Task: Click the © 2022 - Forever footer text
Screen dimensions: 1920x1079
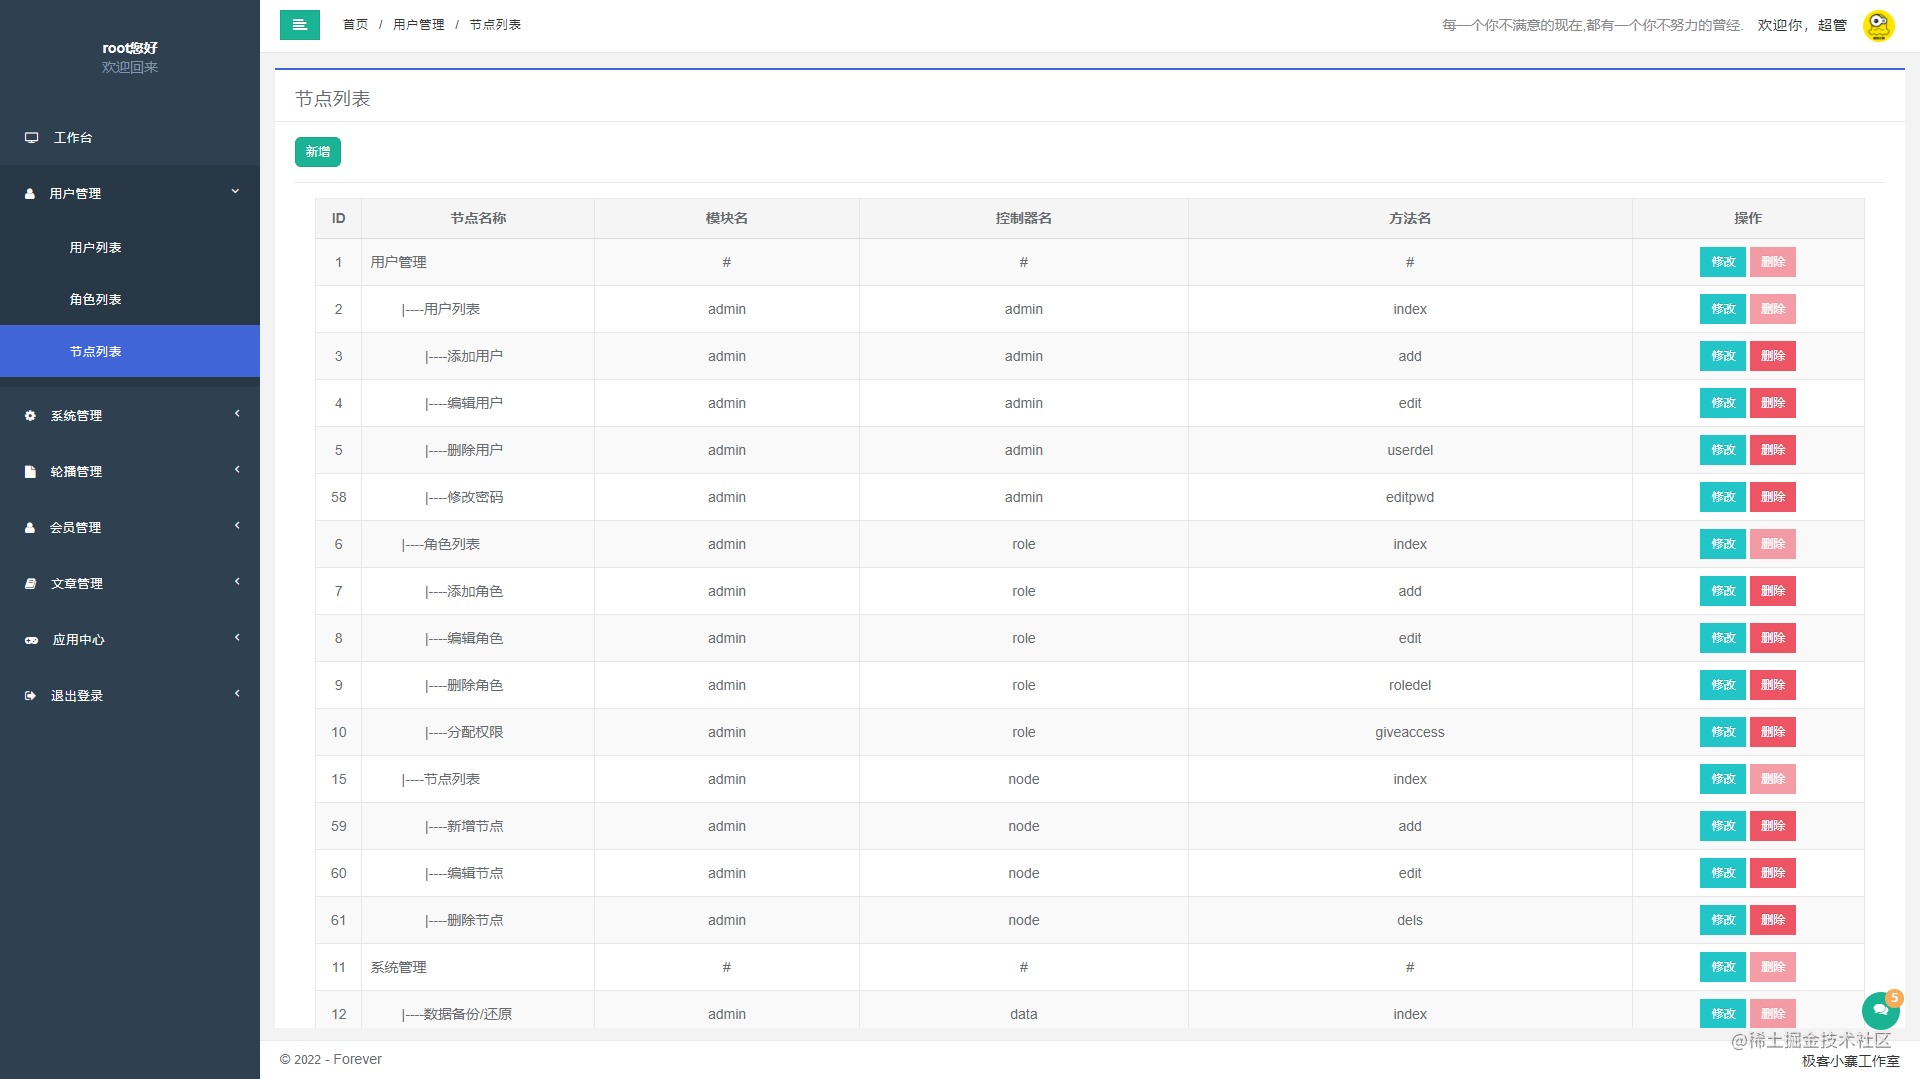Action: pos(331,1059)
